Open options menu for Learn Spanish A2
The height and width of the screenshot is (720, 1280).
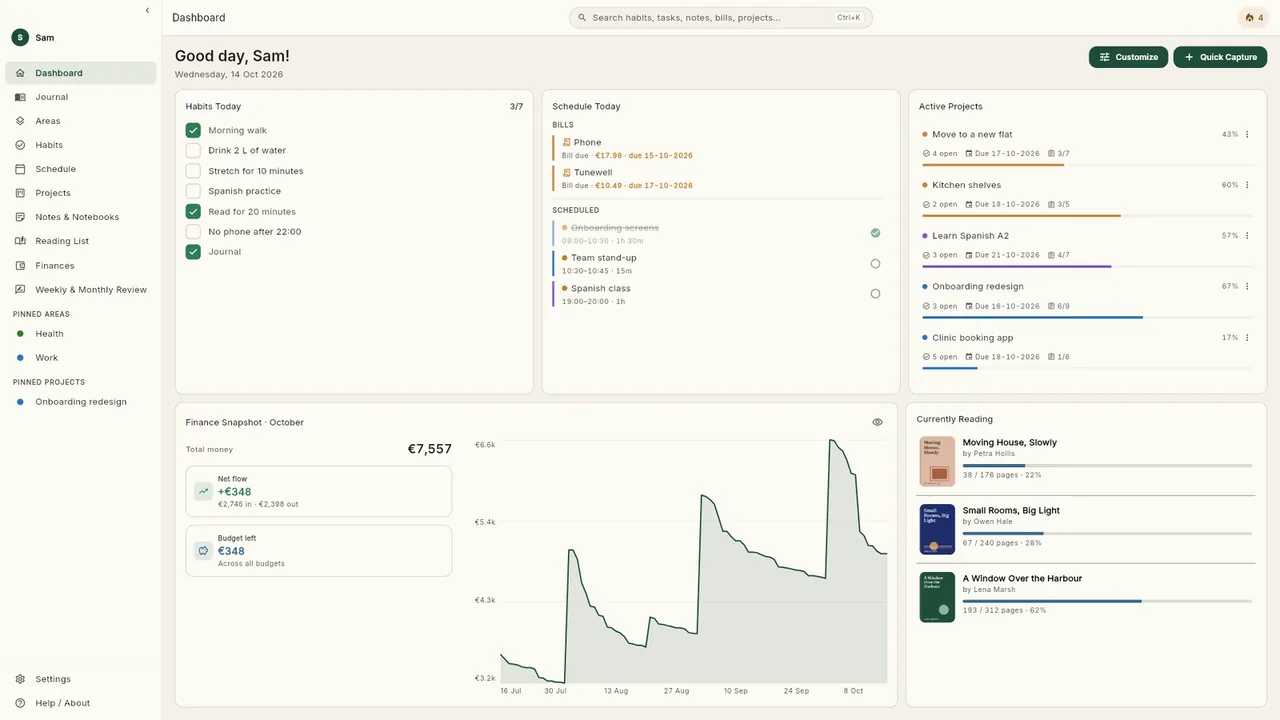1247,236
